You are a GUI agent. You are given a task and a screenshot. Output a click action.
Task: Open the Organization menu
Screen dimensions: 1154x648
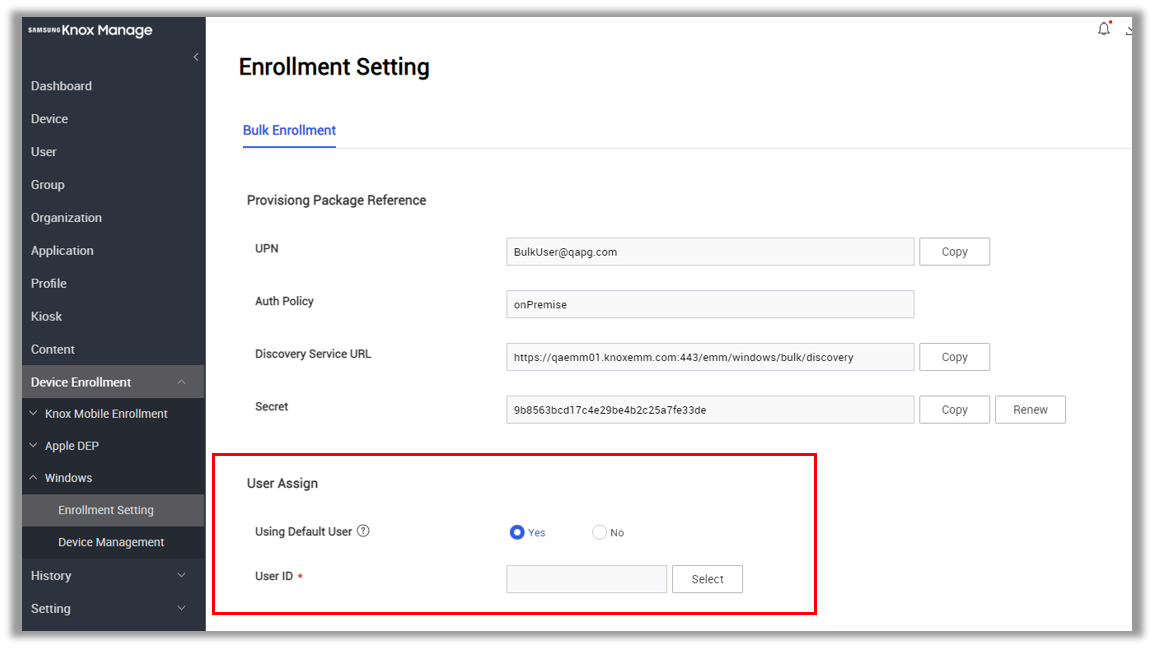(66, 218)
